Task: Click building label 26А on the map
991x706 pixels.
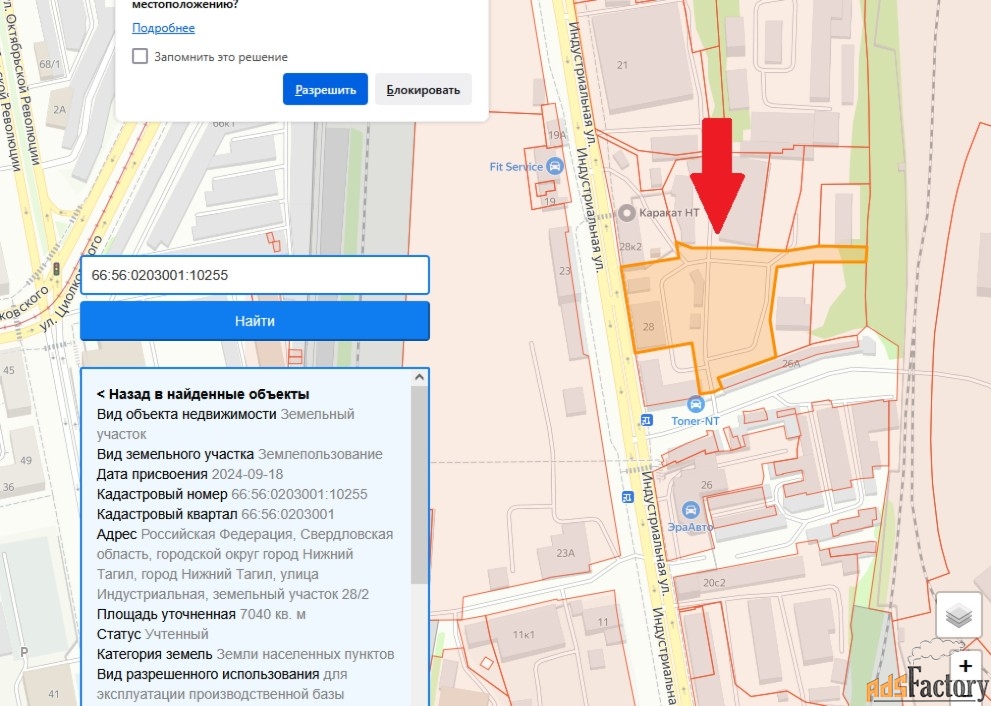Action: click(791, 363)
